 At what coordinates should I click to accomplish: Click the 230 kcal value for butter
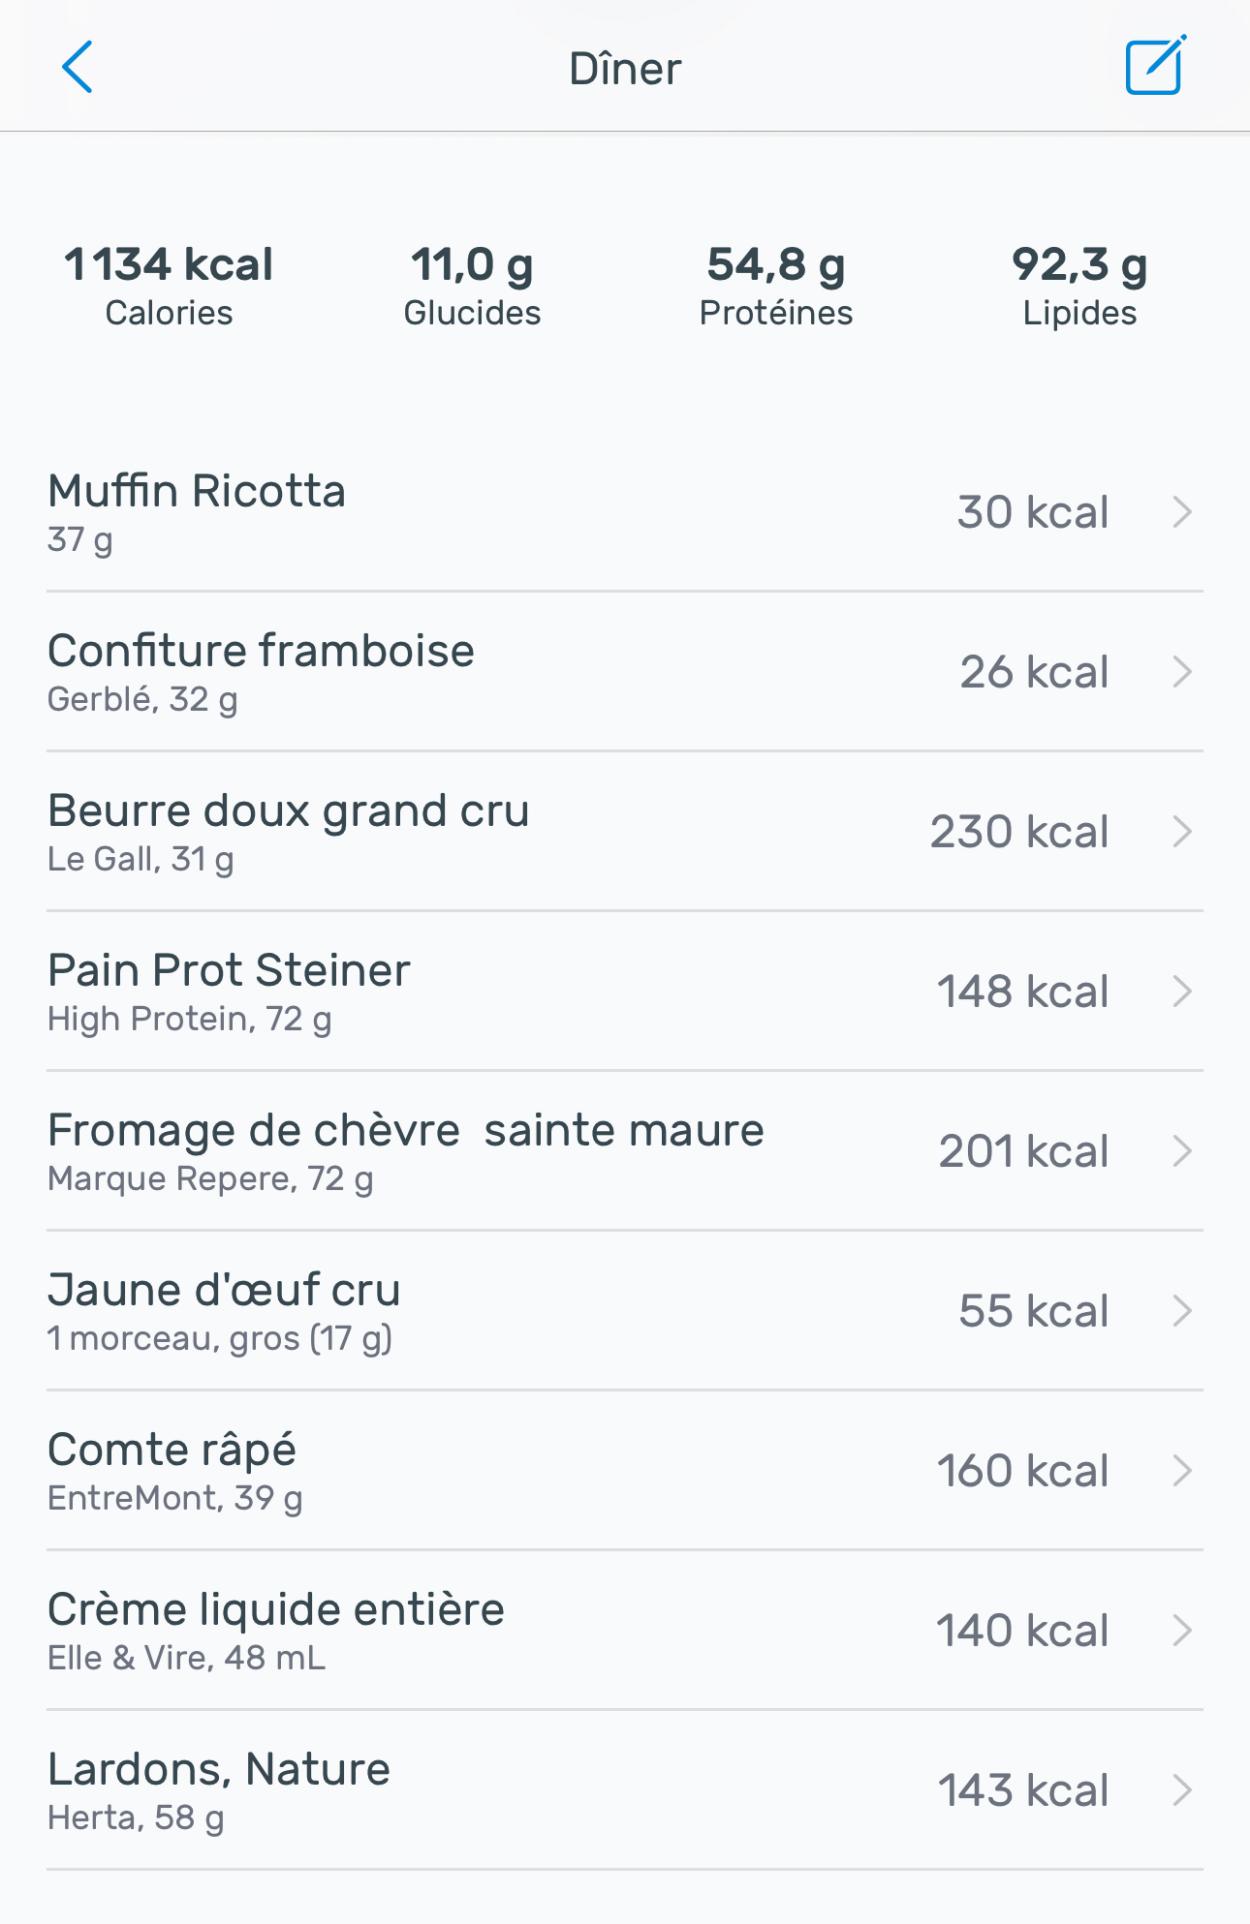(1019, 832)
